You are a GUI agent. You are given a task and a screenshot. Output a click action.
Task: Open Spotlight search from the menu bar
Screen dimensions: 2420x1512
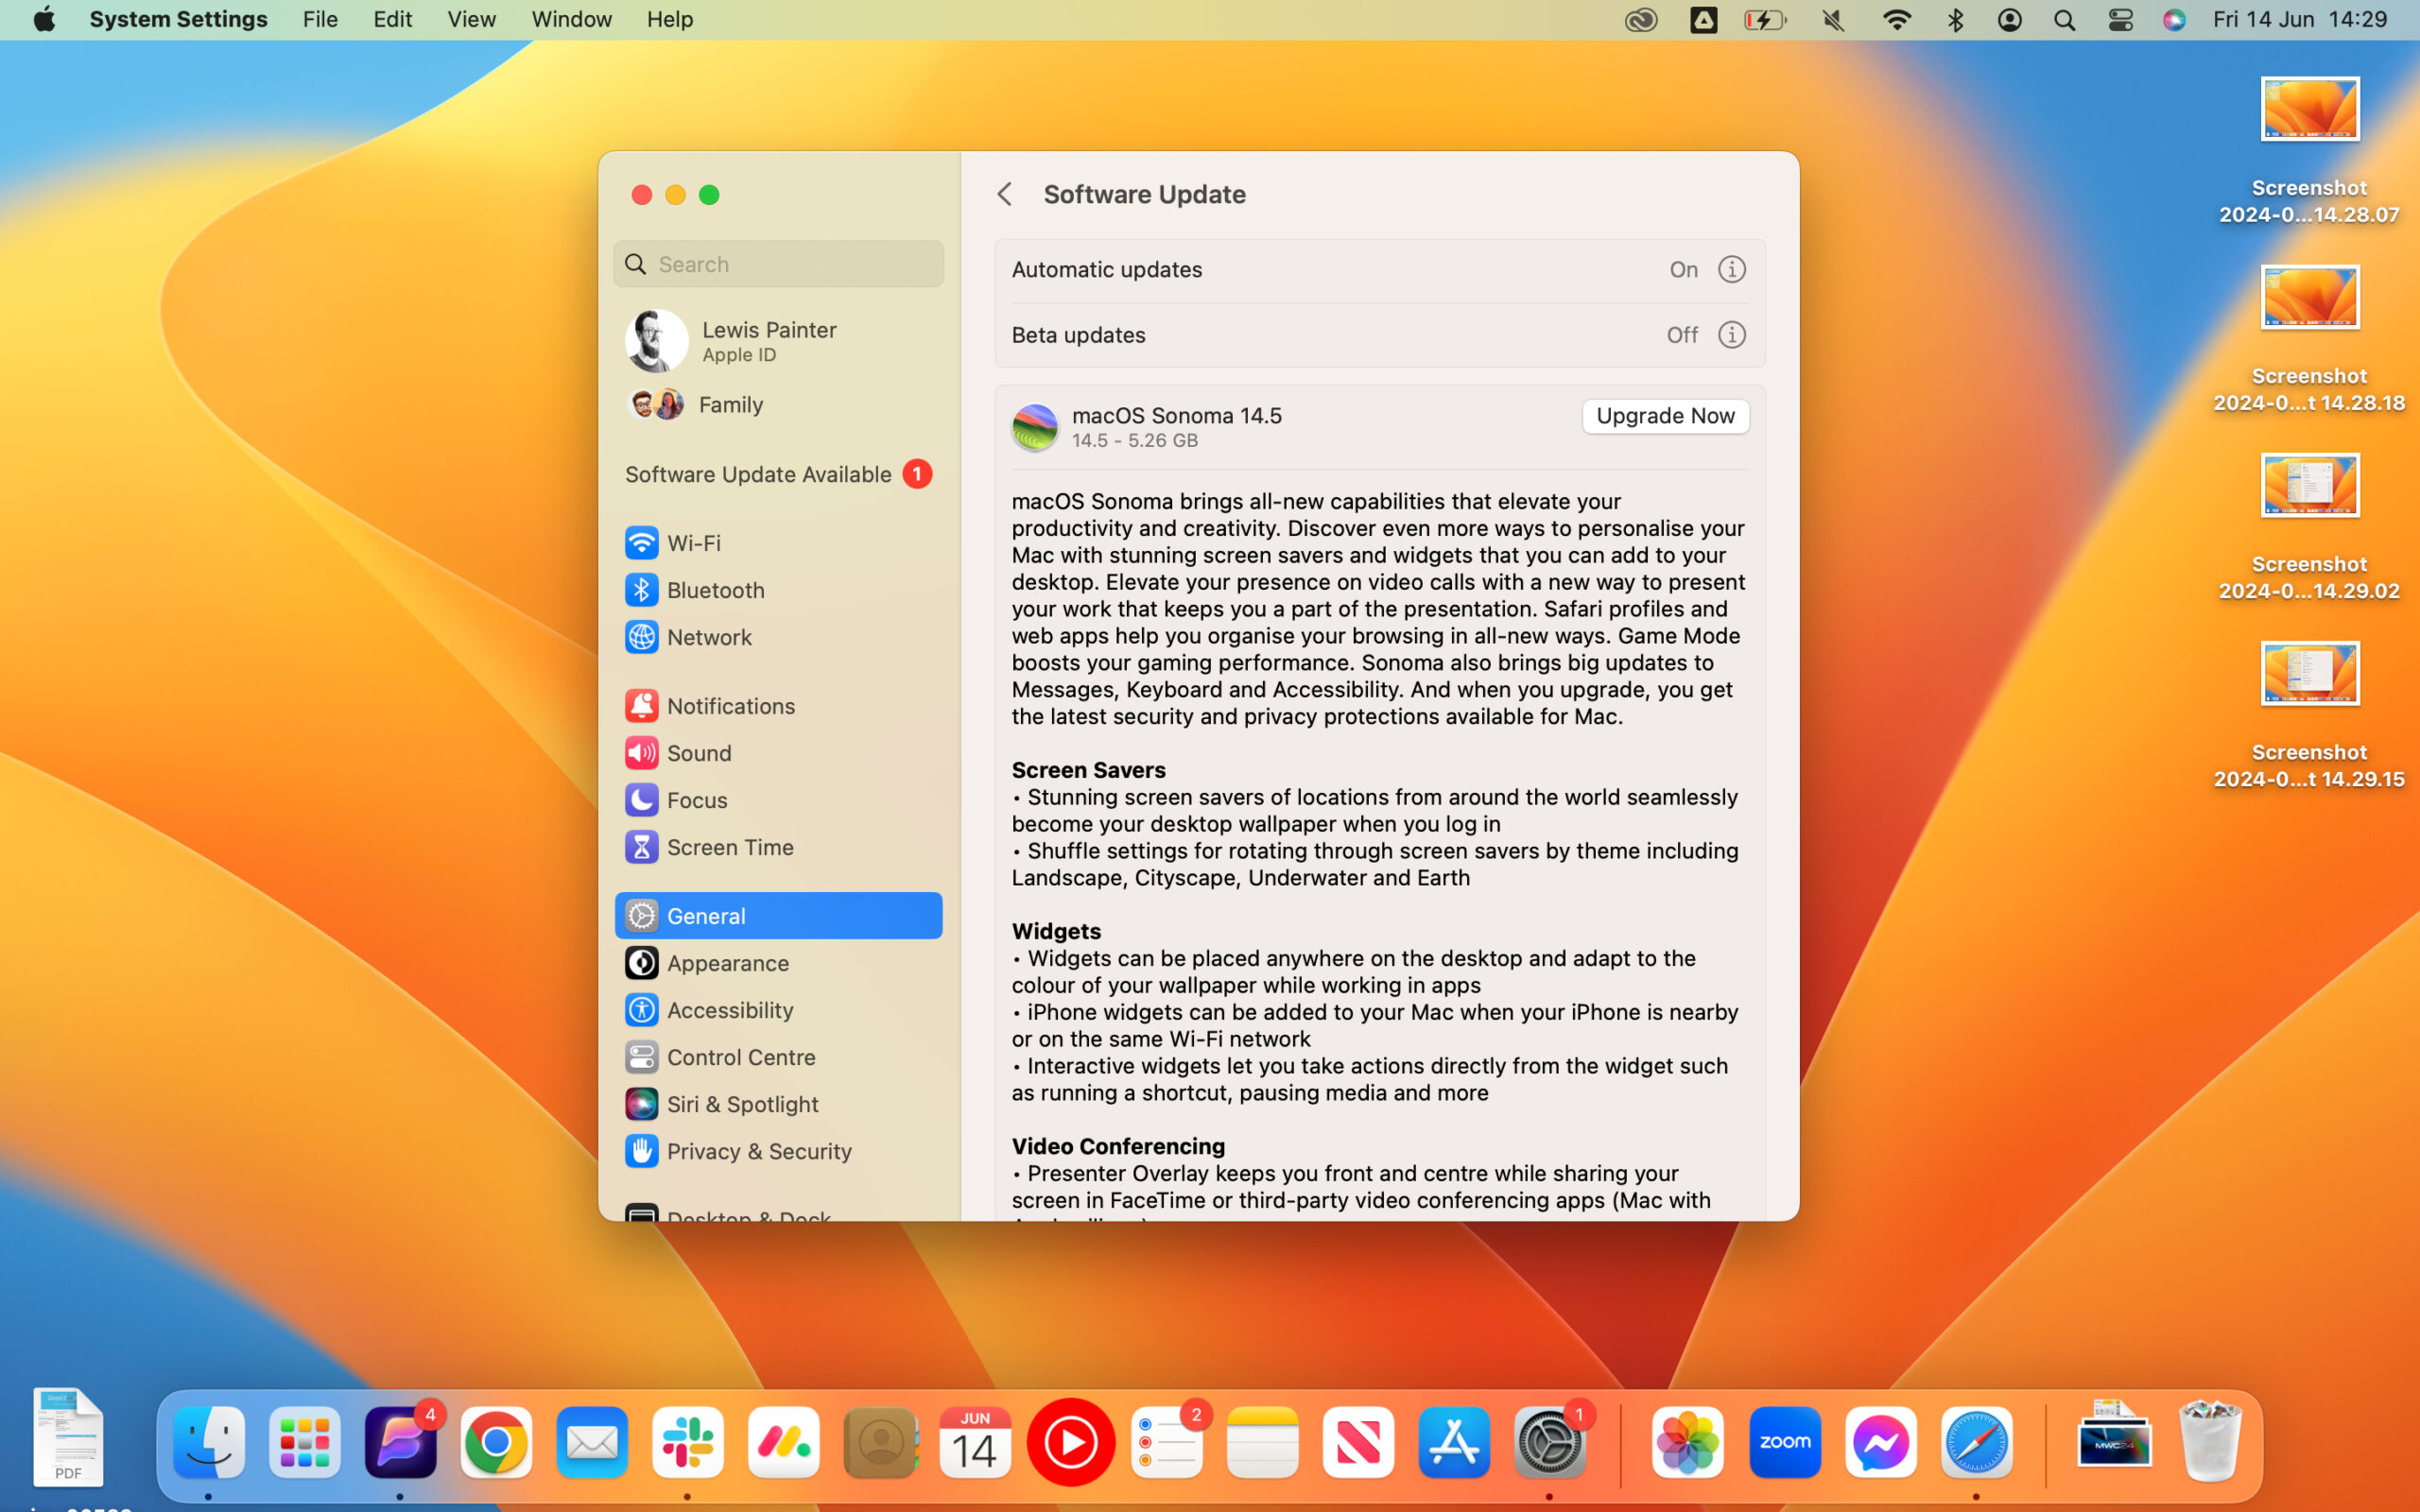click(x=2063, y=19)
